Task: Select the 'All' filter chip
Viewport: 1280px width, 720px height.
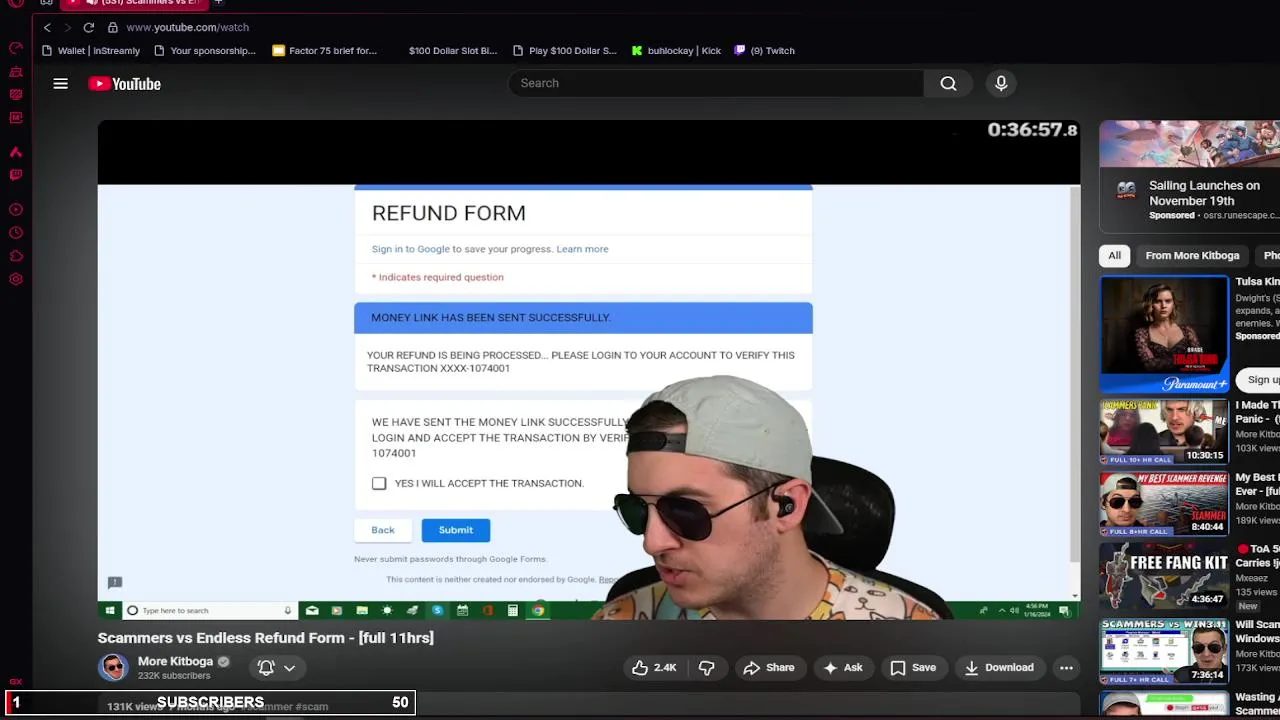Action: click(1114, 255)
